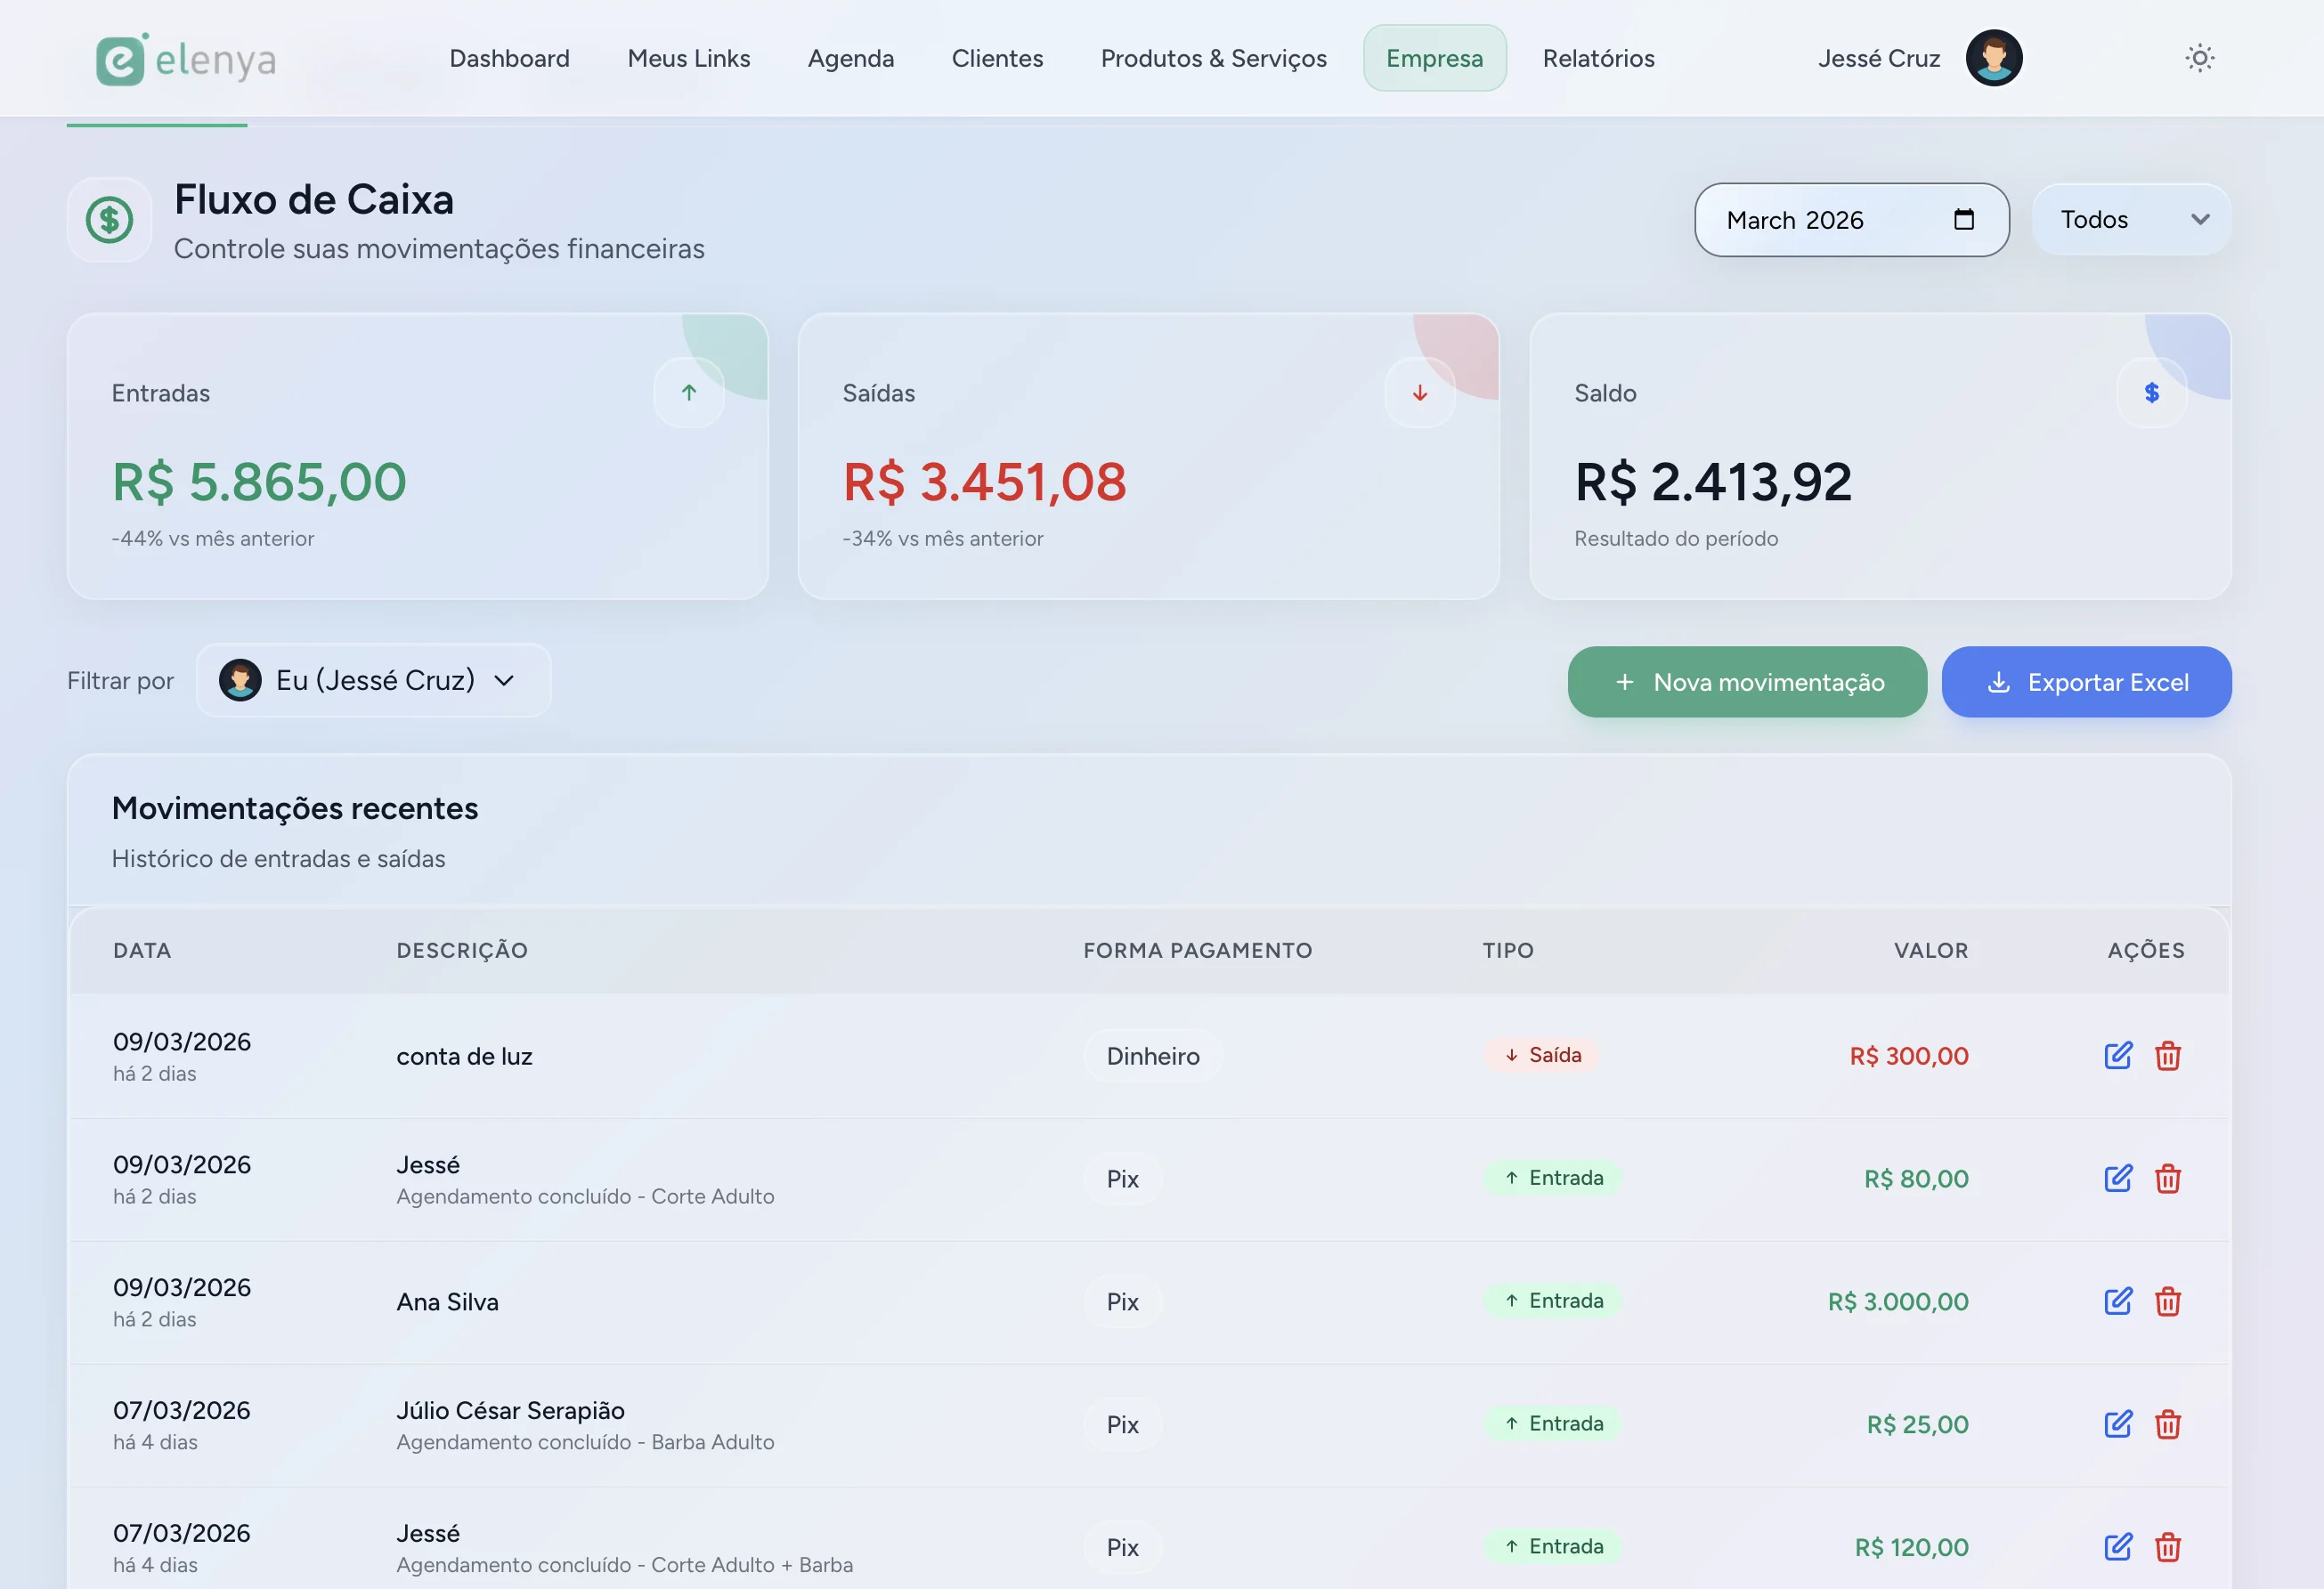Click the Júlio César Serapião name
The width and height of the screenshot is (2324, 1589).
510,1410
